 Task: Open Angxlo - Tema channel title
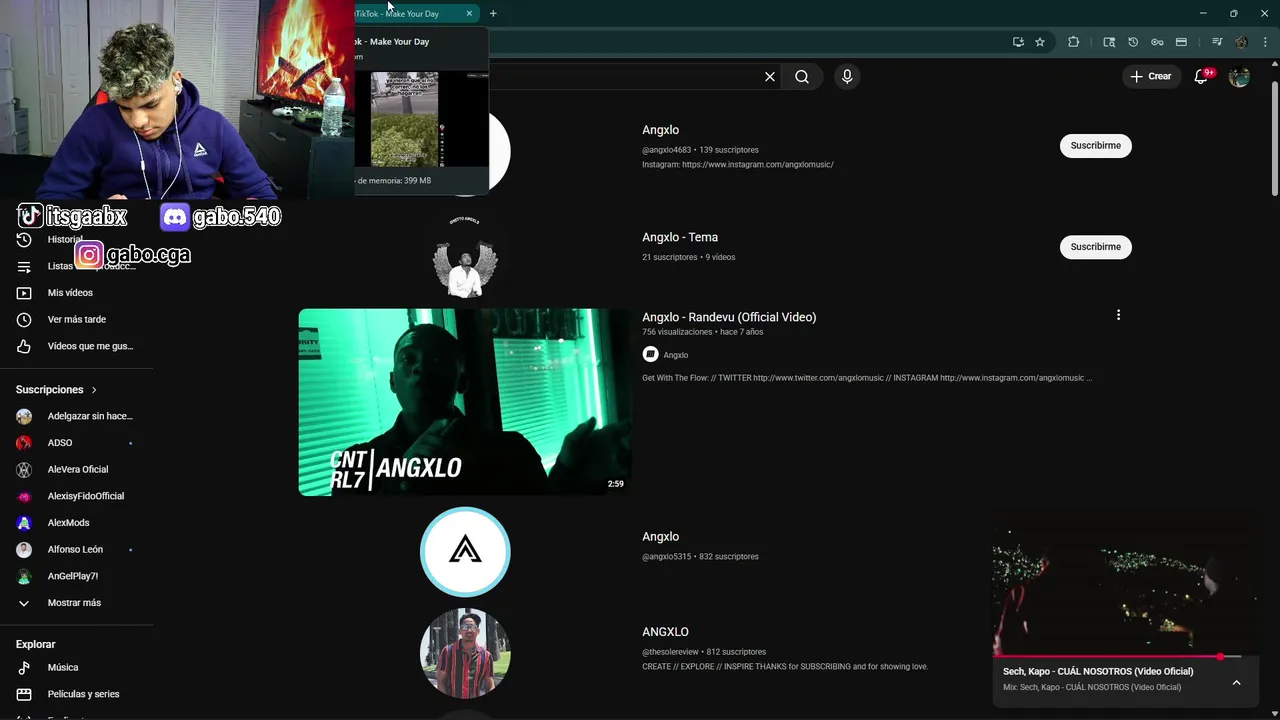point(680,237)
